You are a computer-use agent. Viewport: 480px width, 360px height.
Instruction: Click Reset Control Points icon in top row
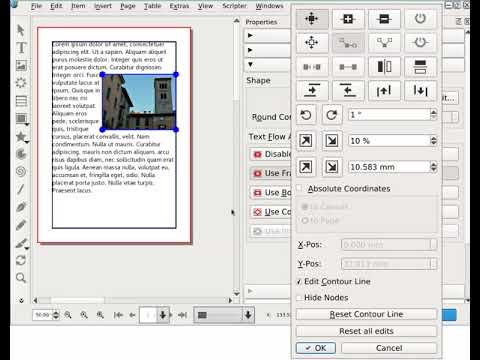[420, 19]
